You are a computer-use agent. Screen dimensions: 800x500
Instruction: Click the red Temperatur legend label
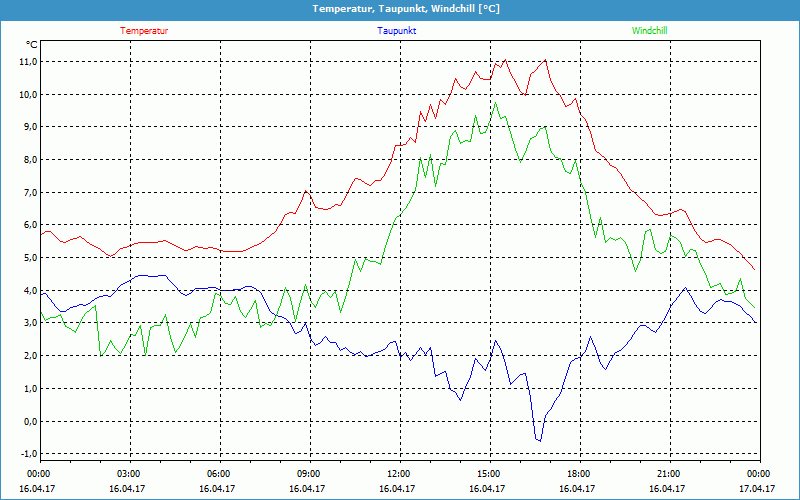click(x=144, y=31)
